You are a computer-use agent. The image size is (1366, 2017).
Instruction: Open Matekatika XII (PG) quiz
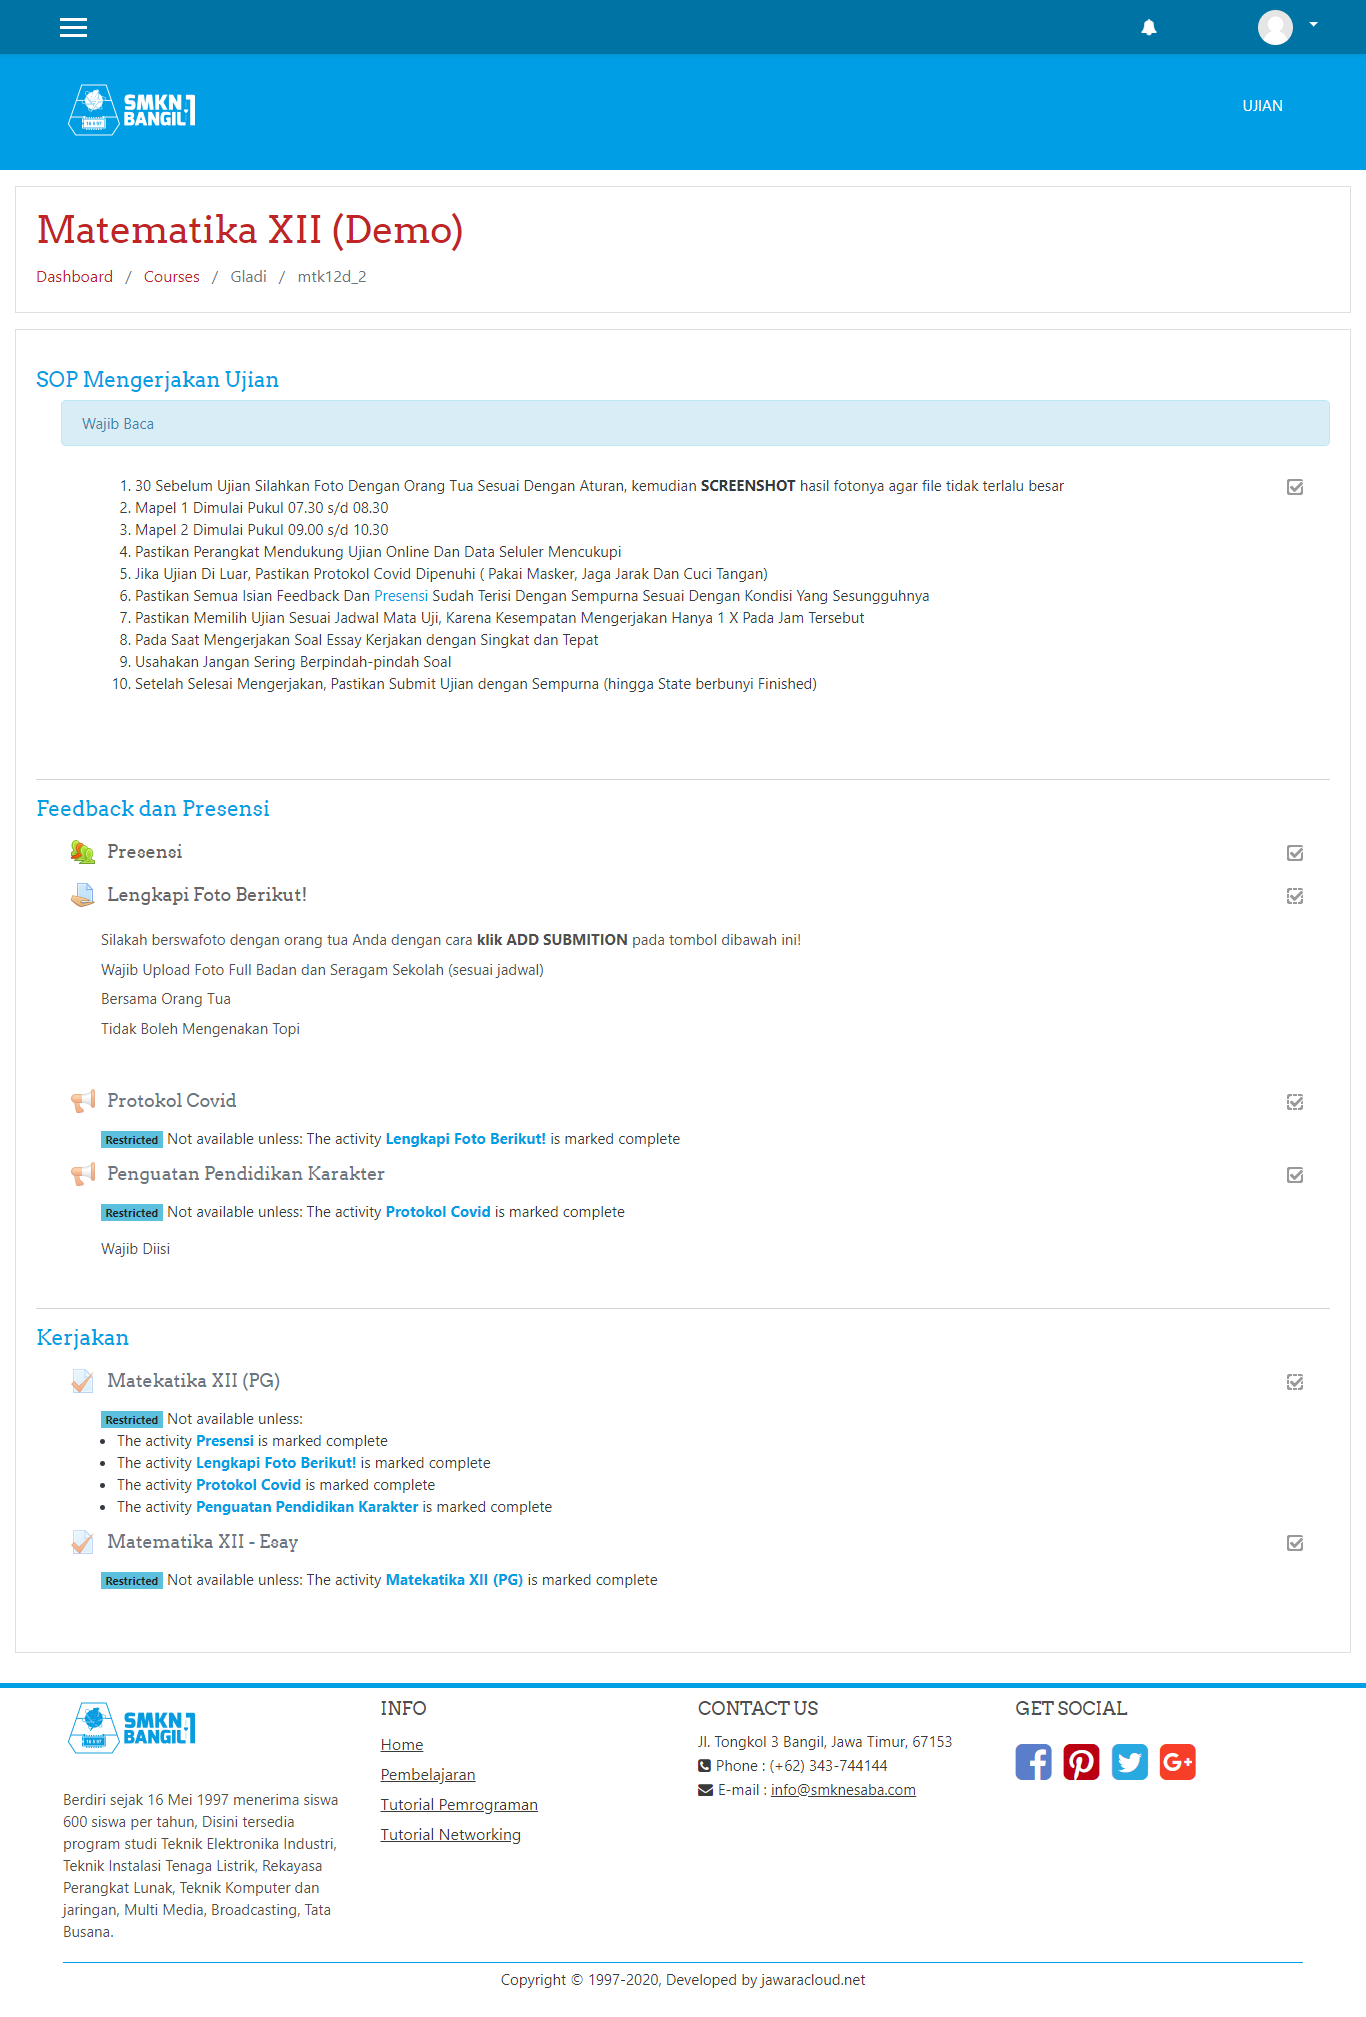[194, 1381]
